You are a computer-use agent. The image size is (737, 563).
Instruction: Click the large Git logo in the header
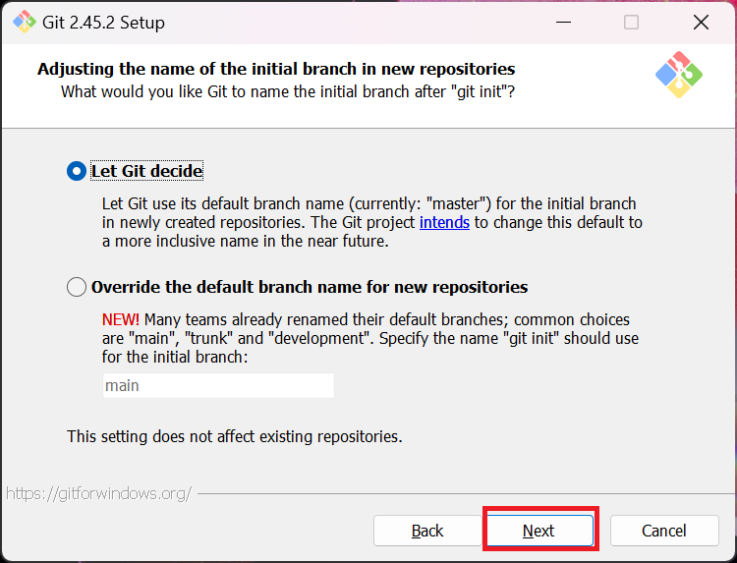[x=679, y=75]
